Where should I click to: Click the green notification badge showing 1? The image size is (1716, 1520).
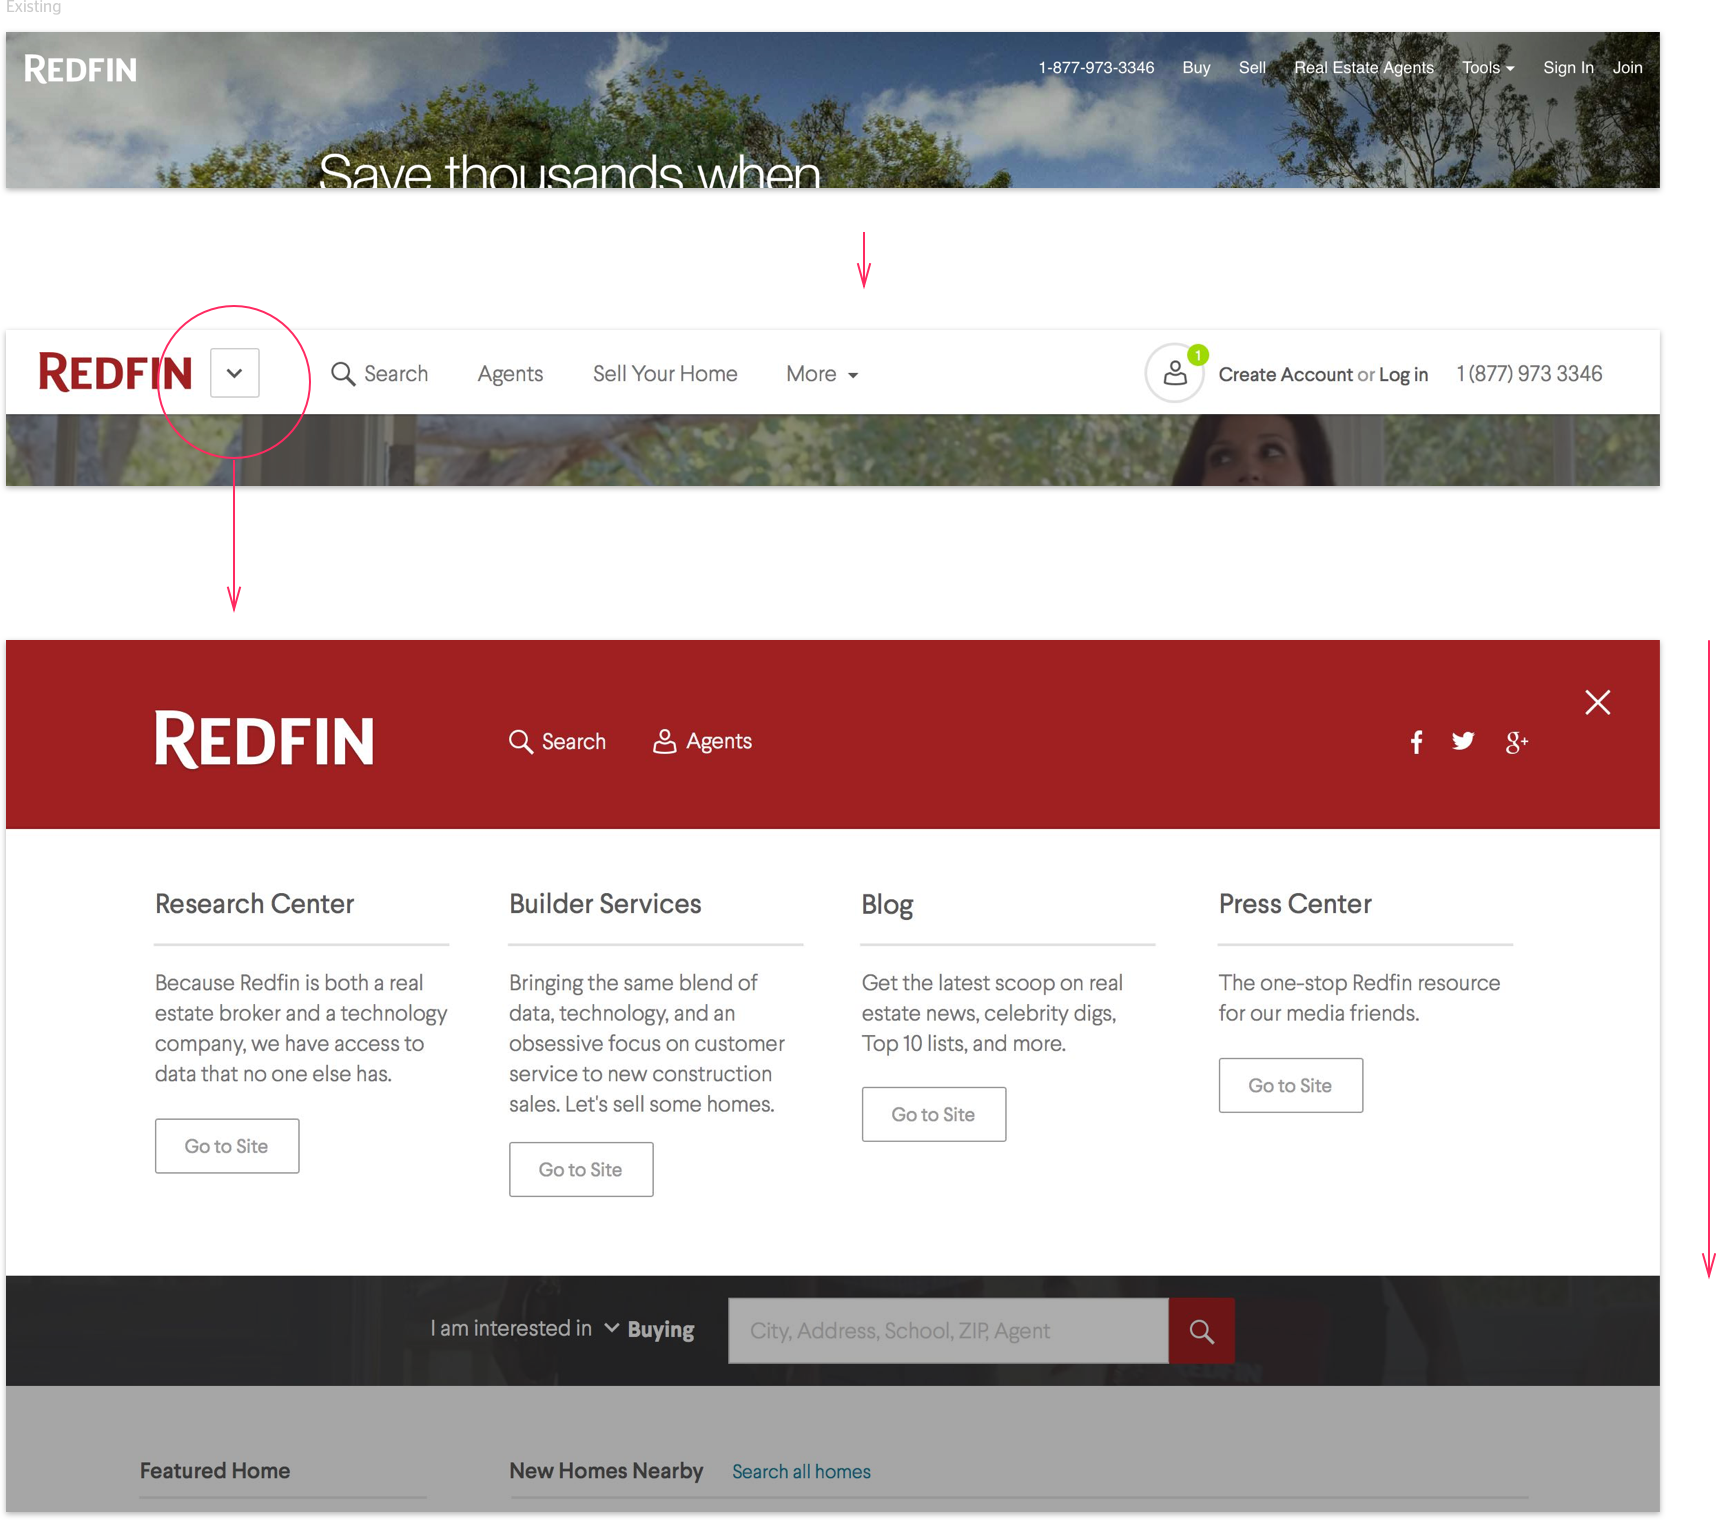coord(1198,355)
